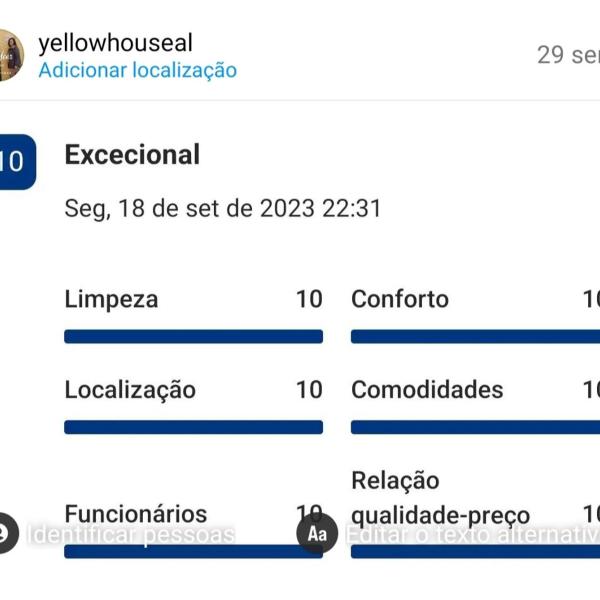
Task: Click the Localização category label
Action: tap(130, 389)
